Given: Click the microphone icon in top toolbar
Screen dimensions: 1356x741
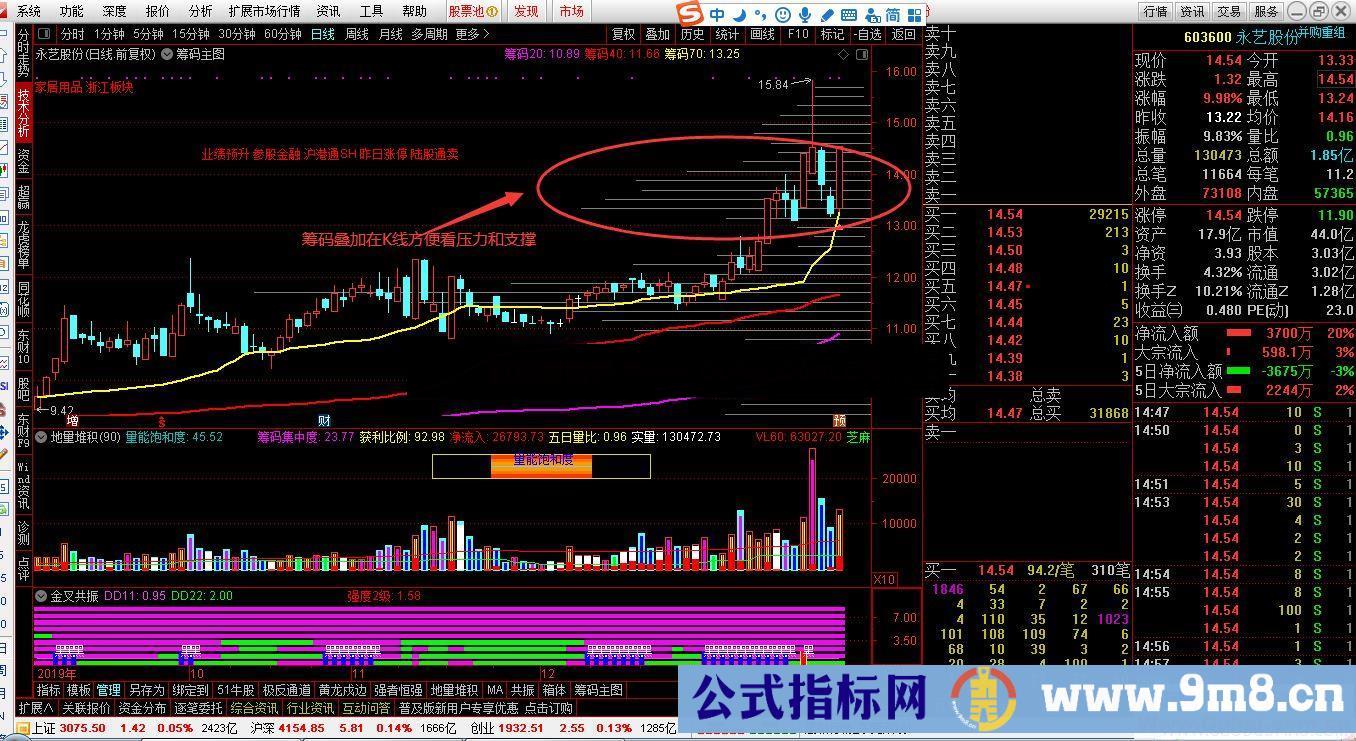Looking at the screenshot, I should [x=805, y=12].
